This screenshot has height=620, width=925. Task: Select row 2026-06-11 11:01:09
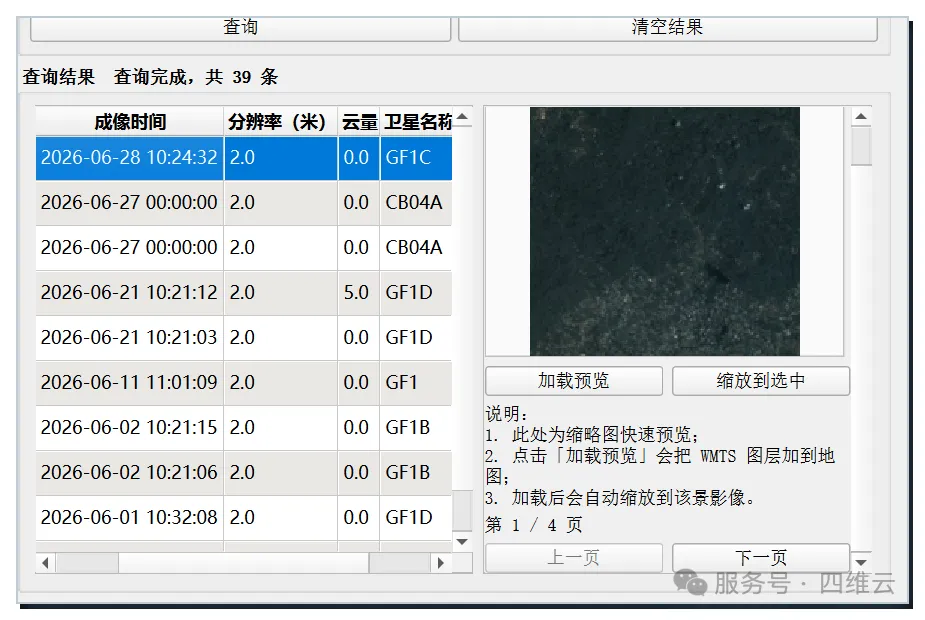point(244,382)
